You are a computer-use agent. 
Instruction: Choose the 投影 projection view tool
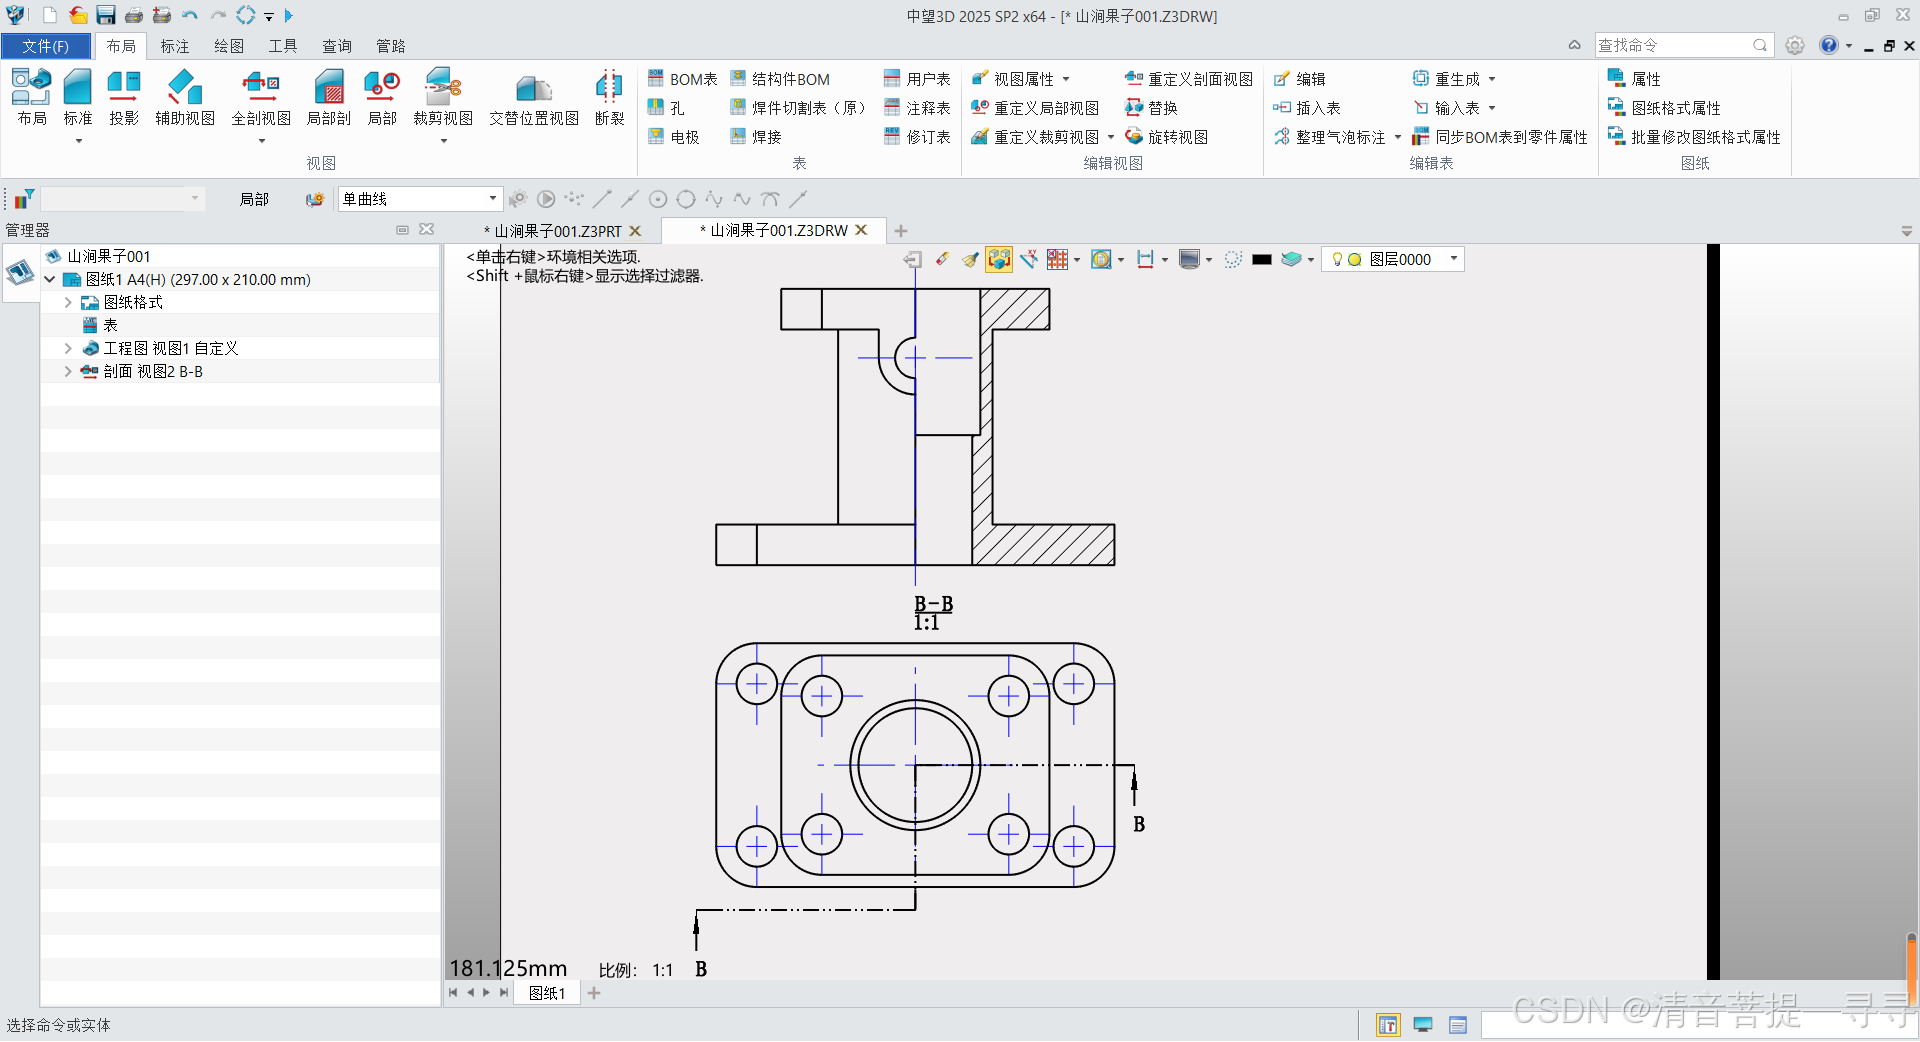pyautogui.click(x=124, y=97)
